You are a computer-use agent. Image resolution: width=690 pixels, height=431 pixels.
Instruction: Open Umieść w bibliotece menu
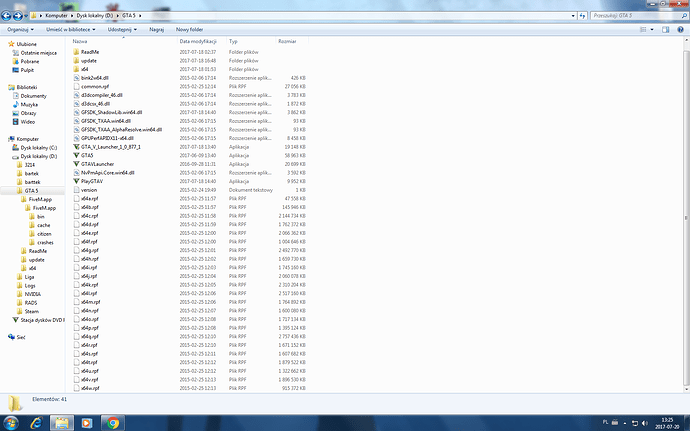[70, 29]
